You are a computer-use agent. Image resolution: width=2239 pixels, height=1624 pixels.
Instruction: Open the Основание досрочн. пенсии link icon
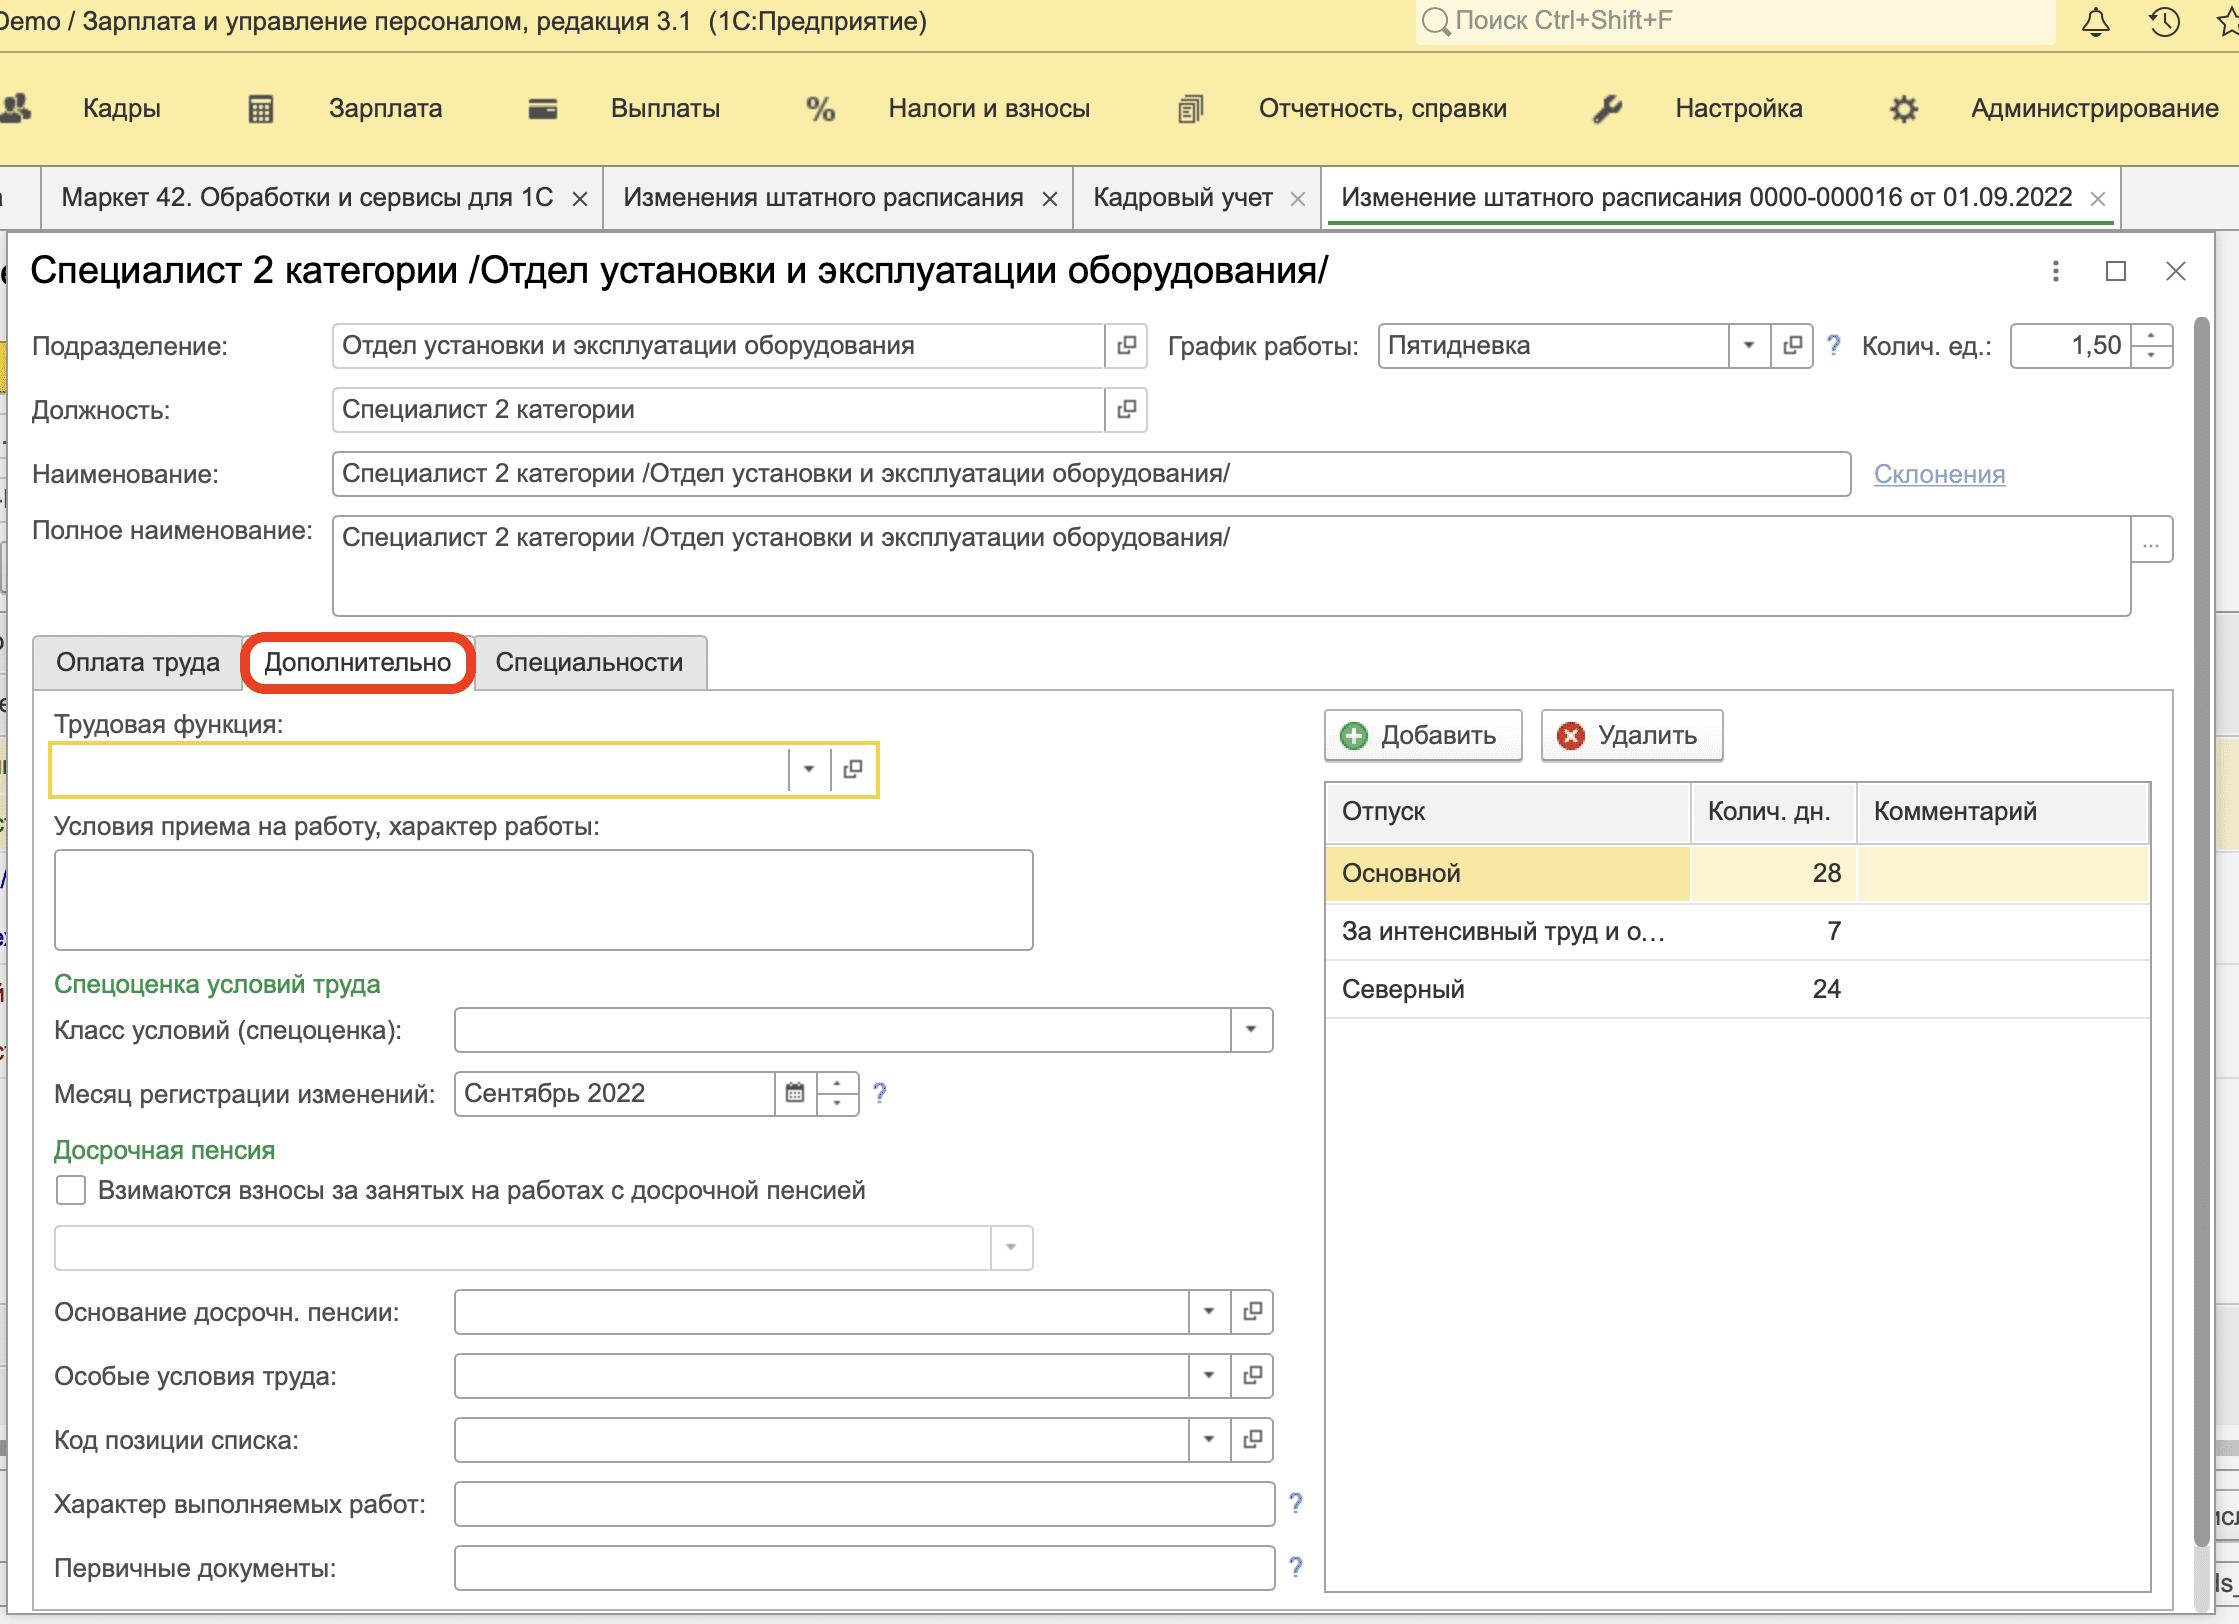tap(1251, 1312)
